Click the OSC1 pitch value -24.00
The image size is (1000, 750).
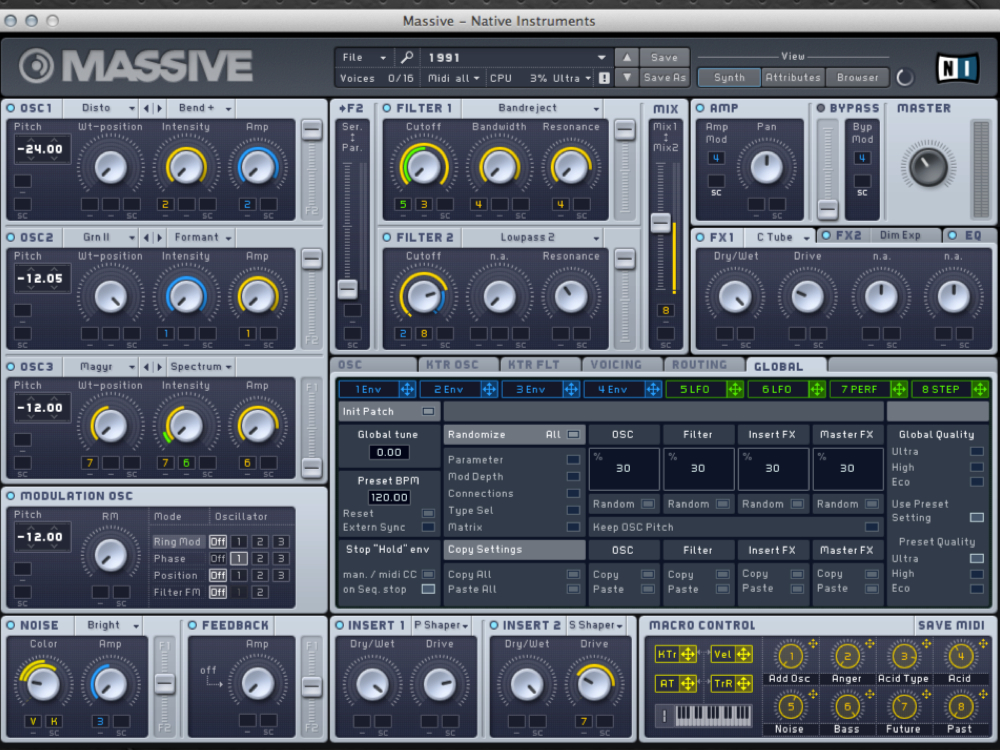tap(40, 149)
